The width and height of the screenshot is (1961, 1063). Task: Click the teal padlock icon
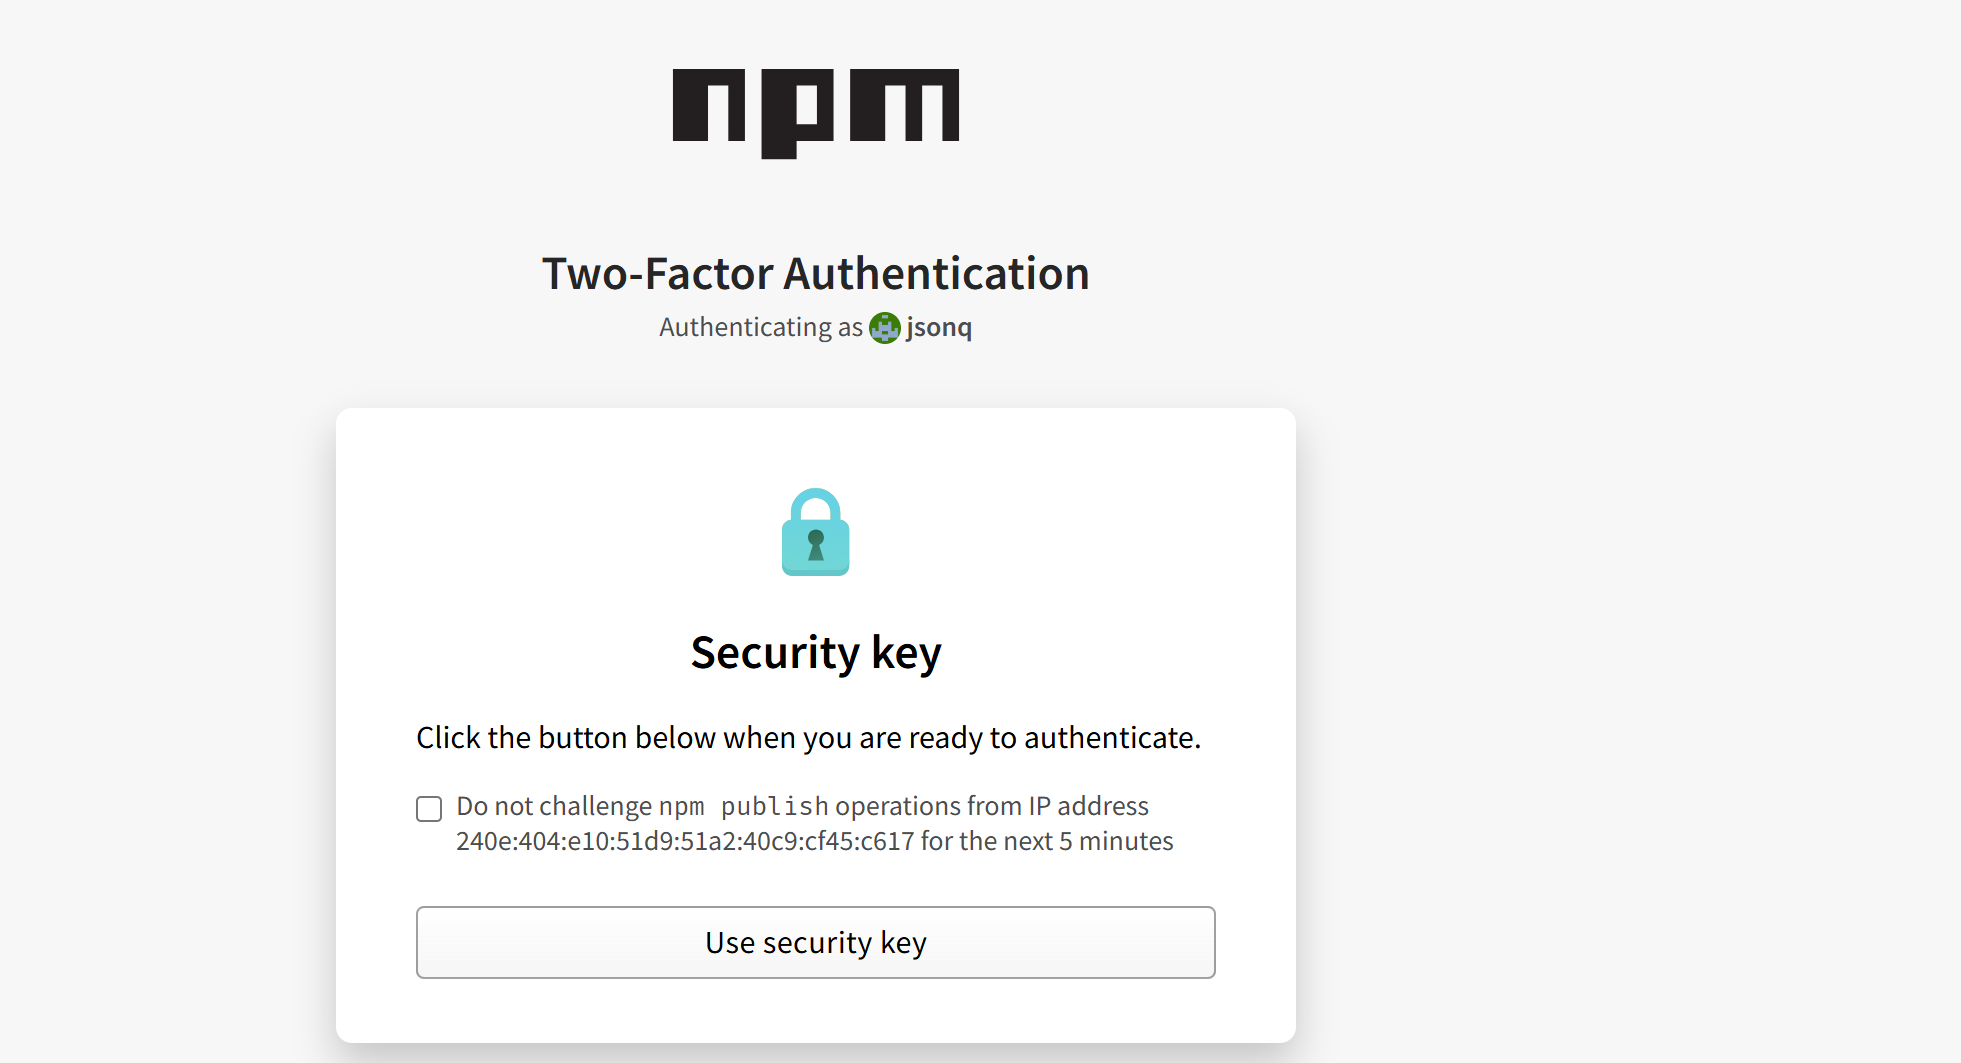[815, 534]
